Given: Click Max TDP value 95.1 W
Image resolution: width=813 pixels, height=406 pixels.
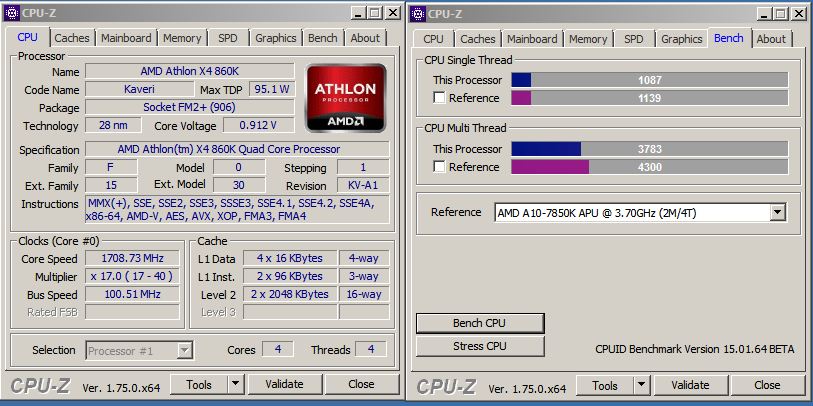Looking at the screenshot, I should coord(272,89).
